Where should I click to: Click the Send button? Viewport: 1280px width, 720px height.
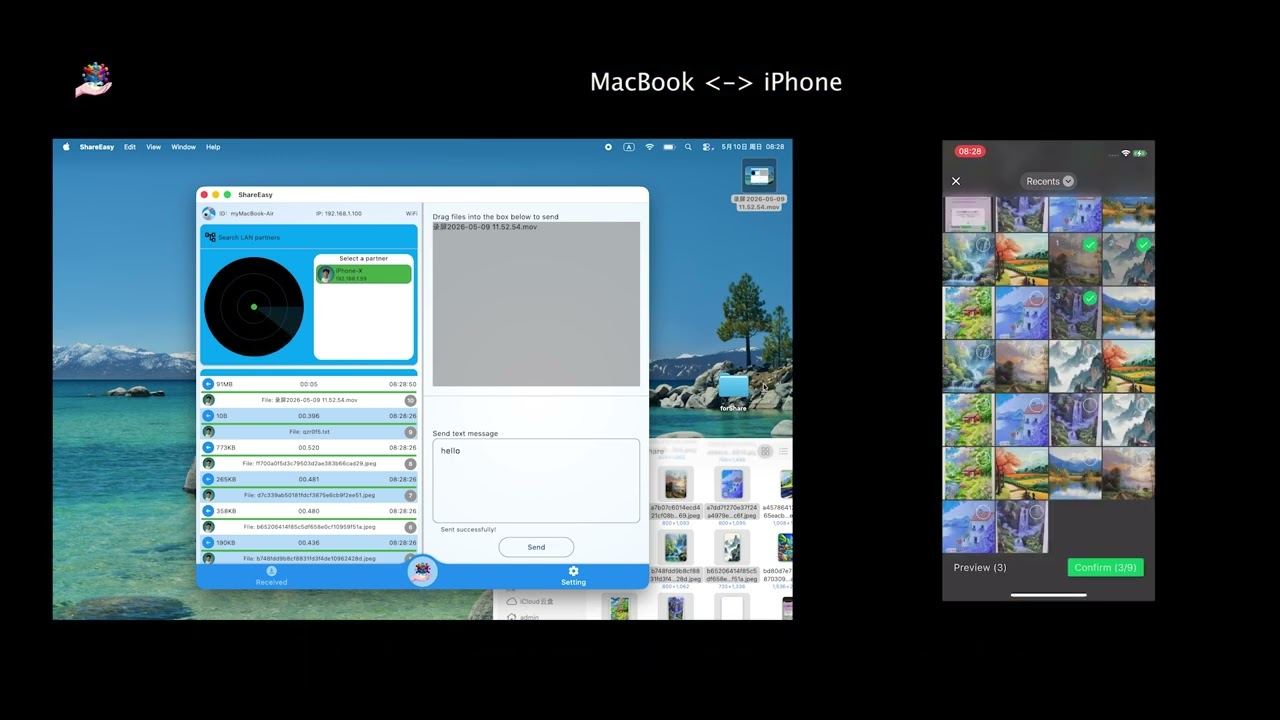[x=536, y=547]
